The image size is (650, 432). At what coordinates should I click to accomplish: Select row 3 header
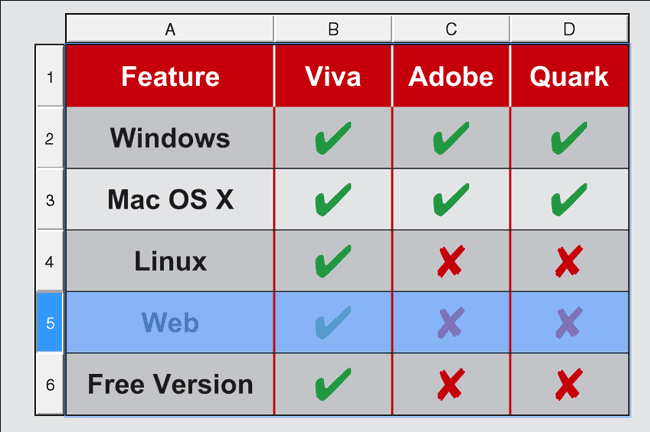coord(50,199)
